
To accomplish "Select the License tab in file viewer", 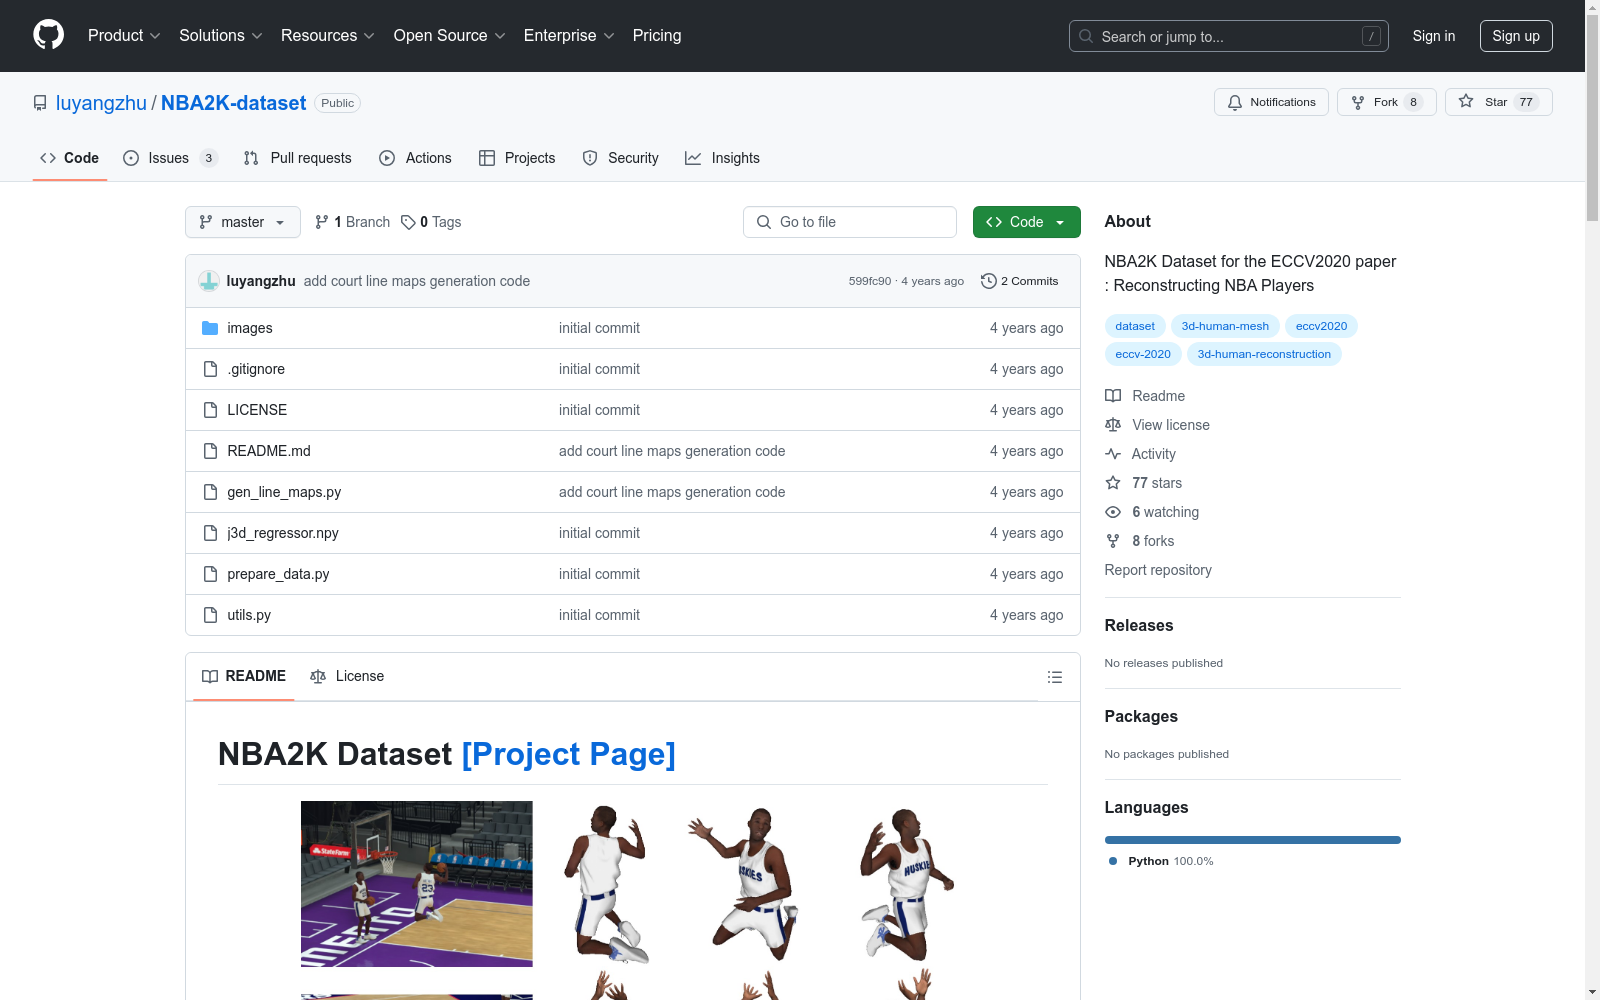I will pos(347,676).
